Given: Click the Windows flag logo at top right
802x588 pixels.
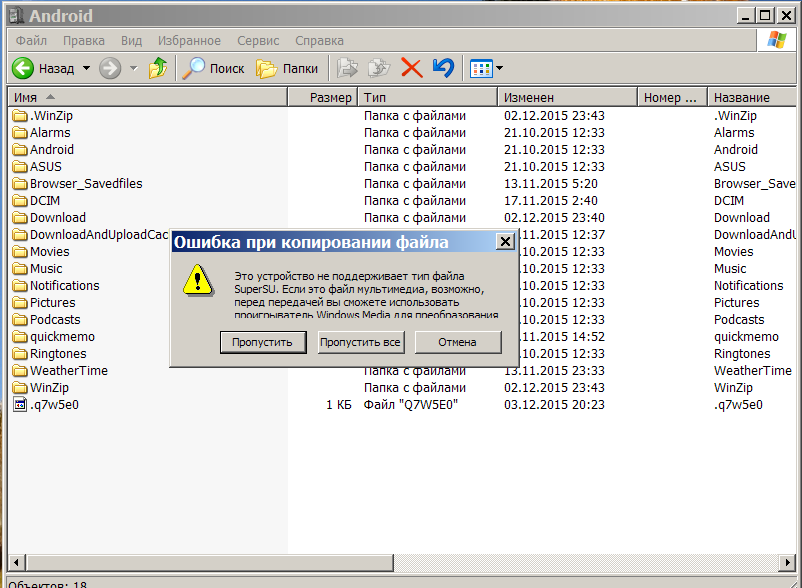Looking at the screenshot, I should [x=776, y=40].
